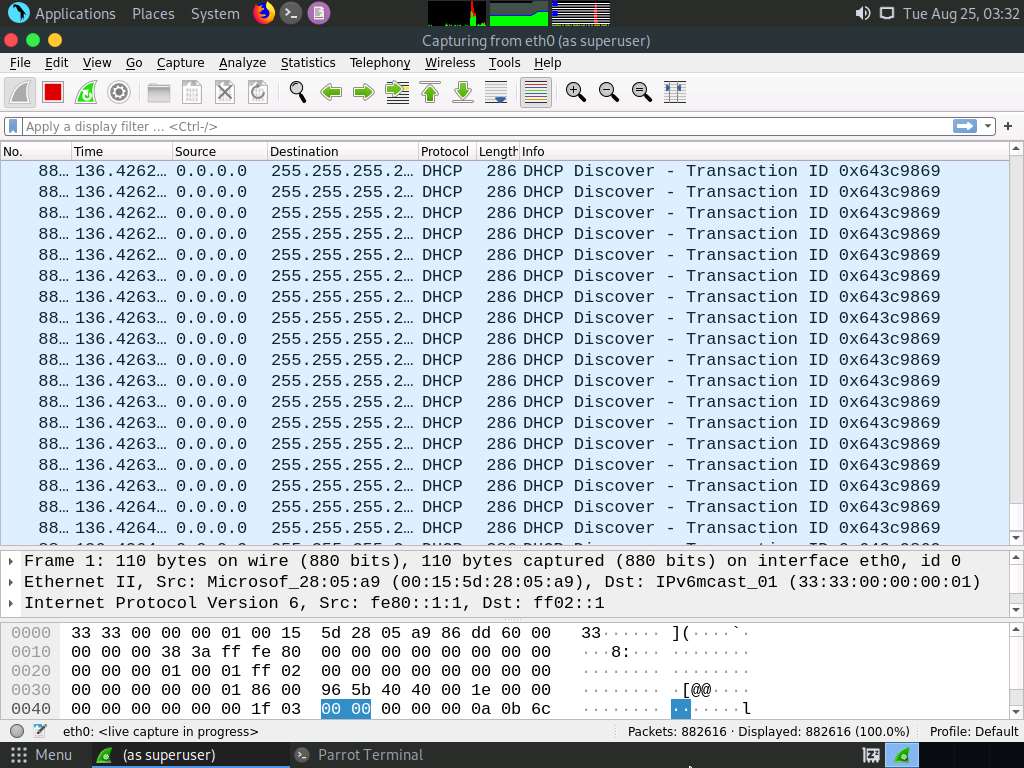Sort by the Source column header
Viewport: 1024px width, 768px height.
coord(219,152)
